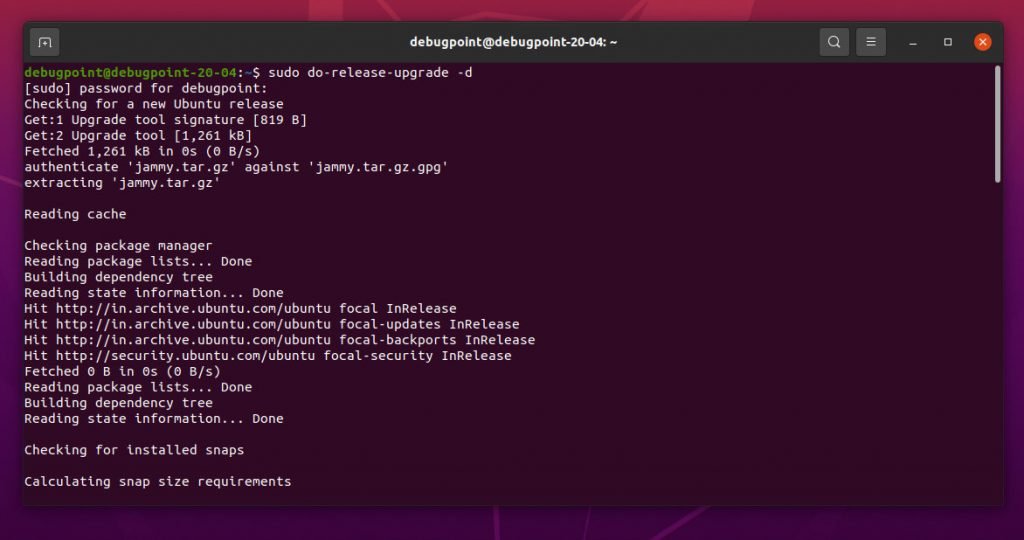Open the terminal search
This screenshot has height=540, width=1024.
834,42
